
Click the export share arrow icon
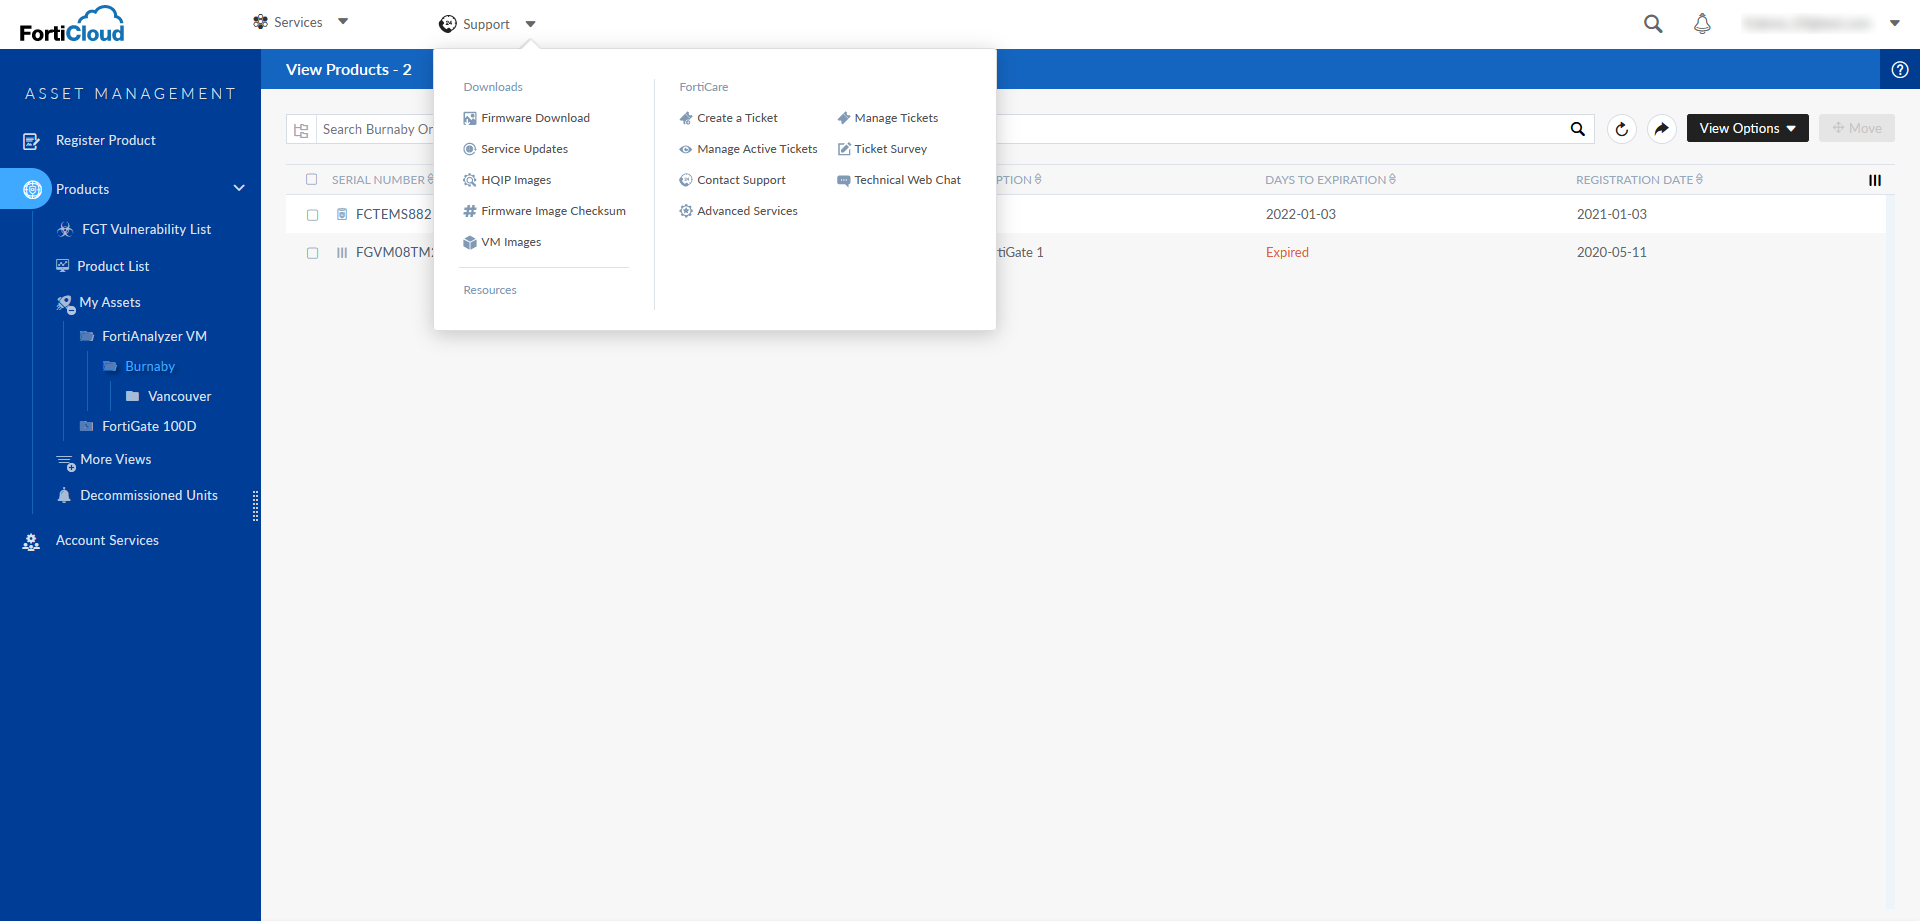(1661, 129)
